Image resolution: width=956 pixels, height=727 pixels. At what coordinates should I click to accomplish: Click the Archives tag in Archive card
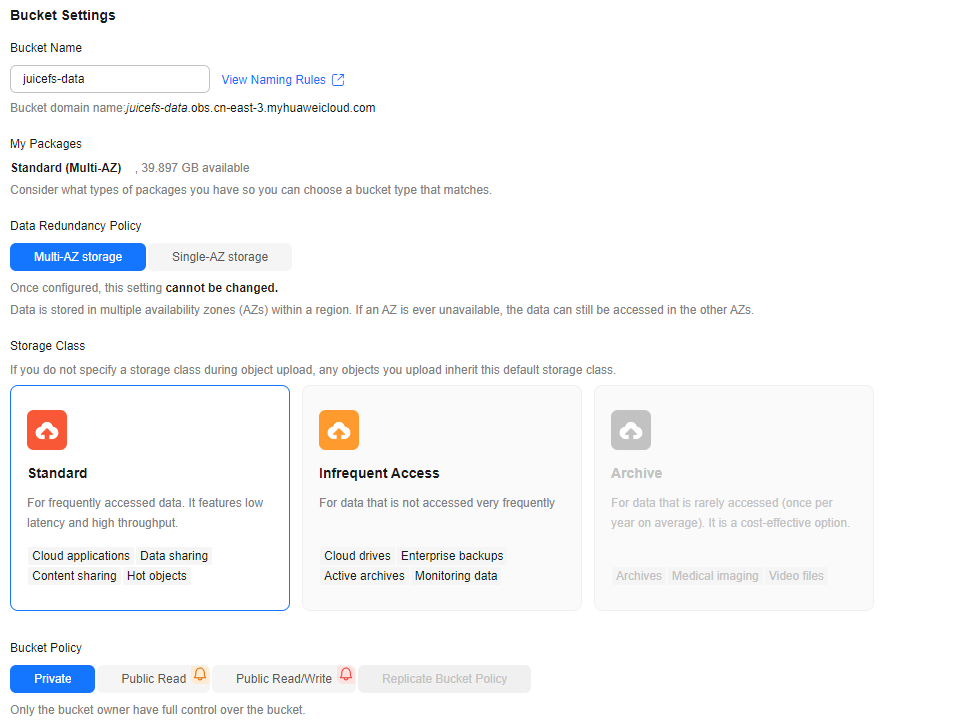coord(638,576)
